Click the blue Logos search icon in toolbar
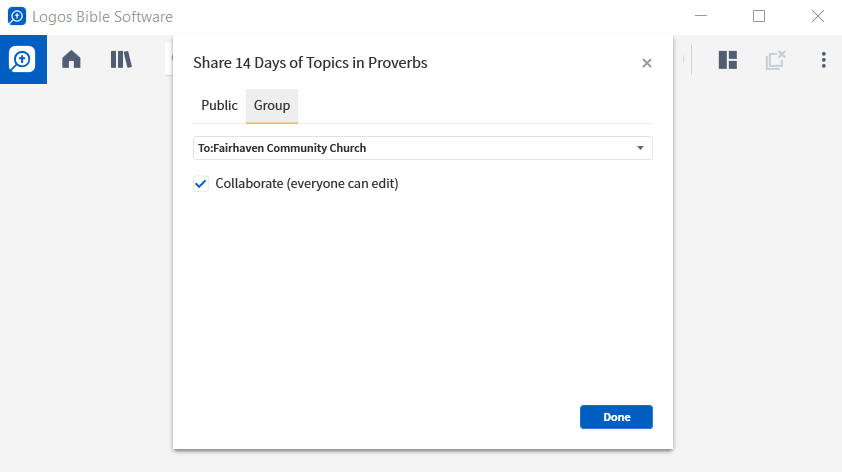Image resolution: width=842 pixels, height=472 pixels. pos(23,60)
